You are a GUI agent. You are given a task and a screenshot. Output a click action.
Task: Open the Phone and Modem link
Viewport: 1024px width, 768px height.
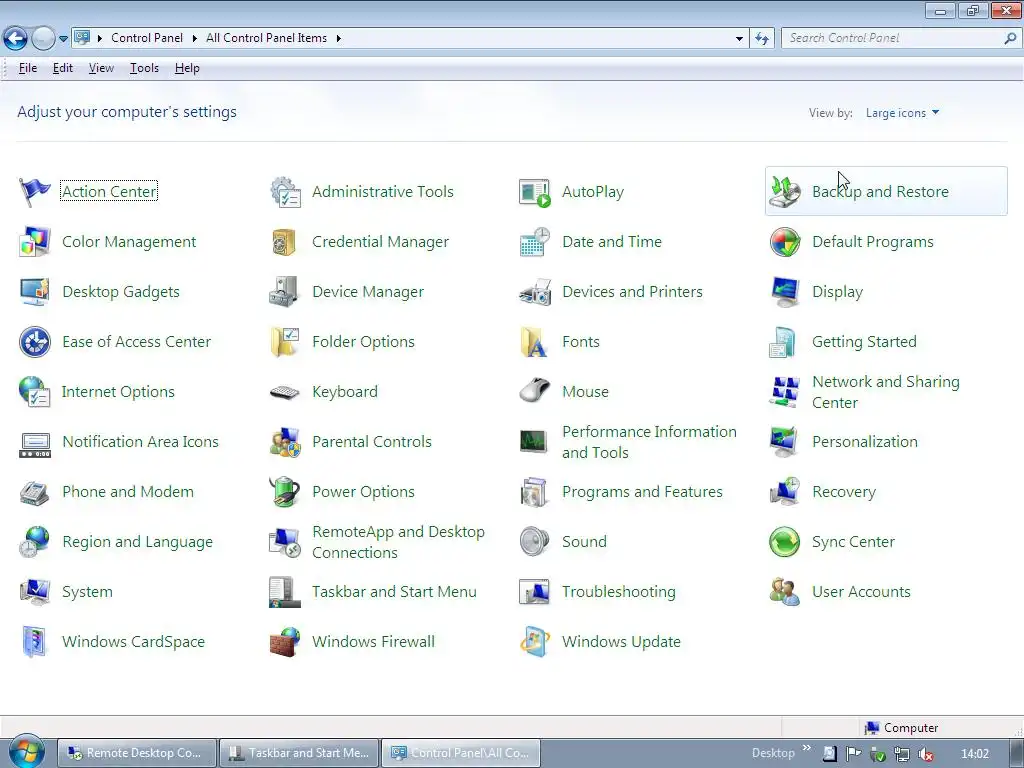(x=128, y=492)
